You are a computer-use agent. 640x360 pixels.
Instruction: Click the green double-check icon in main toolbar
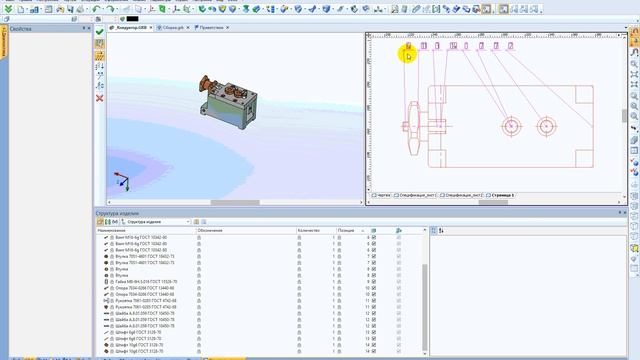click(9, 9)
